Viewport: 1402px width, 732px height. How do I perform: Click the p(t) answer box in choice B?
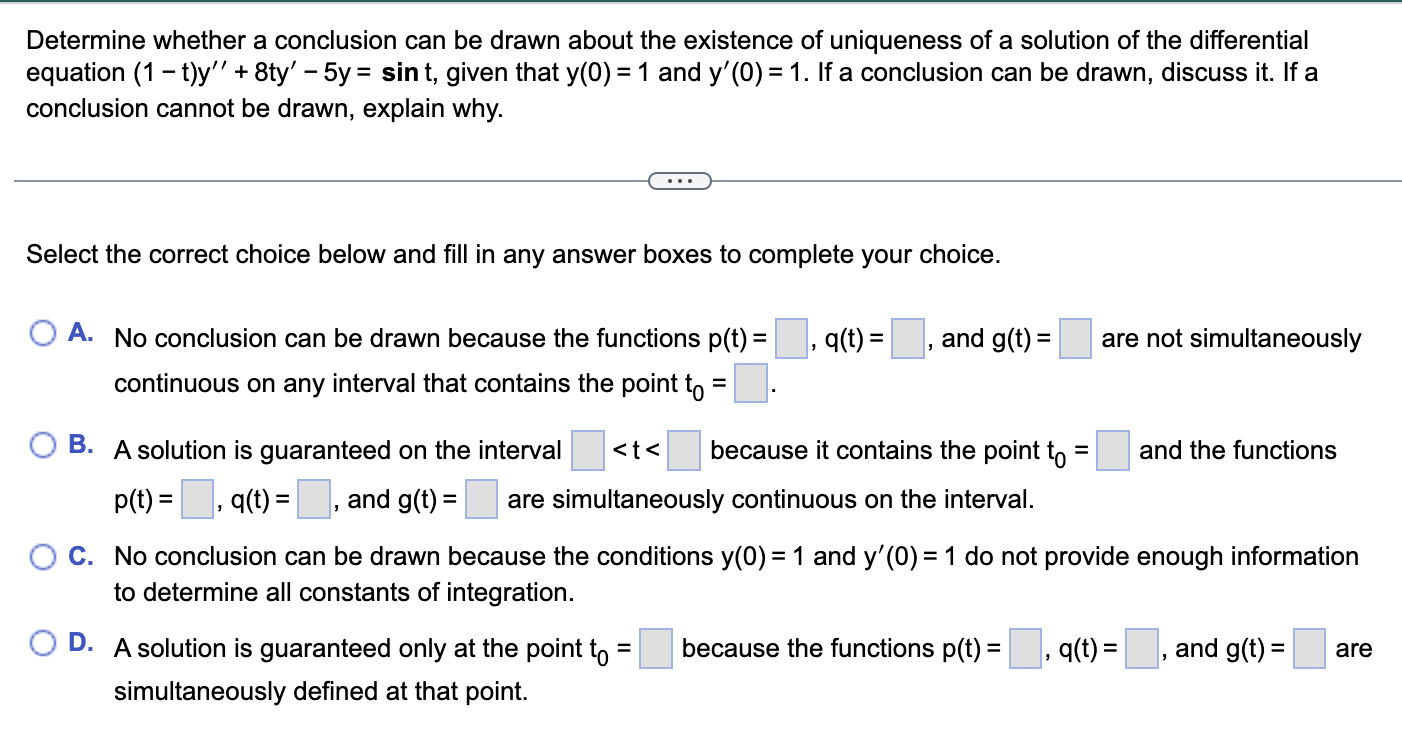(x=195, y=498)
